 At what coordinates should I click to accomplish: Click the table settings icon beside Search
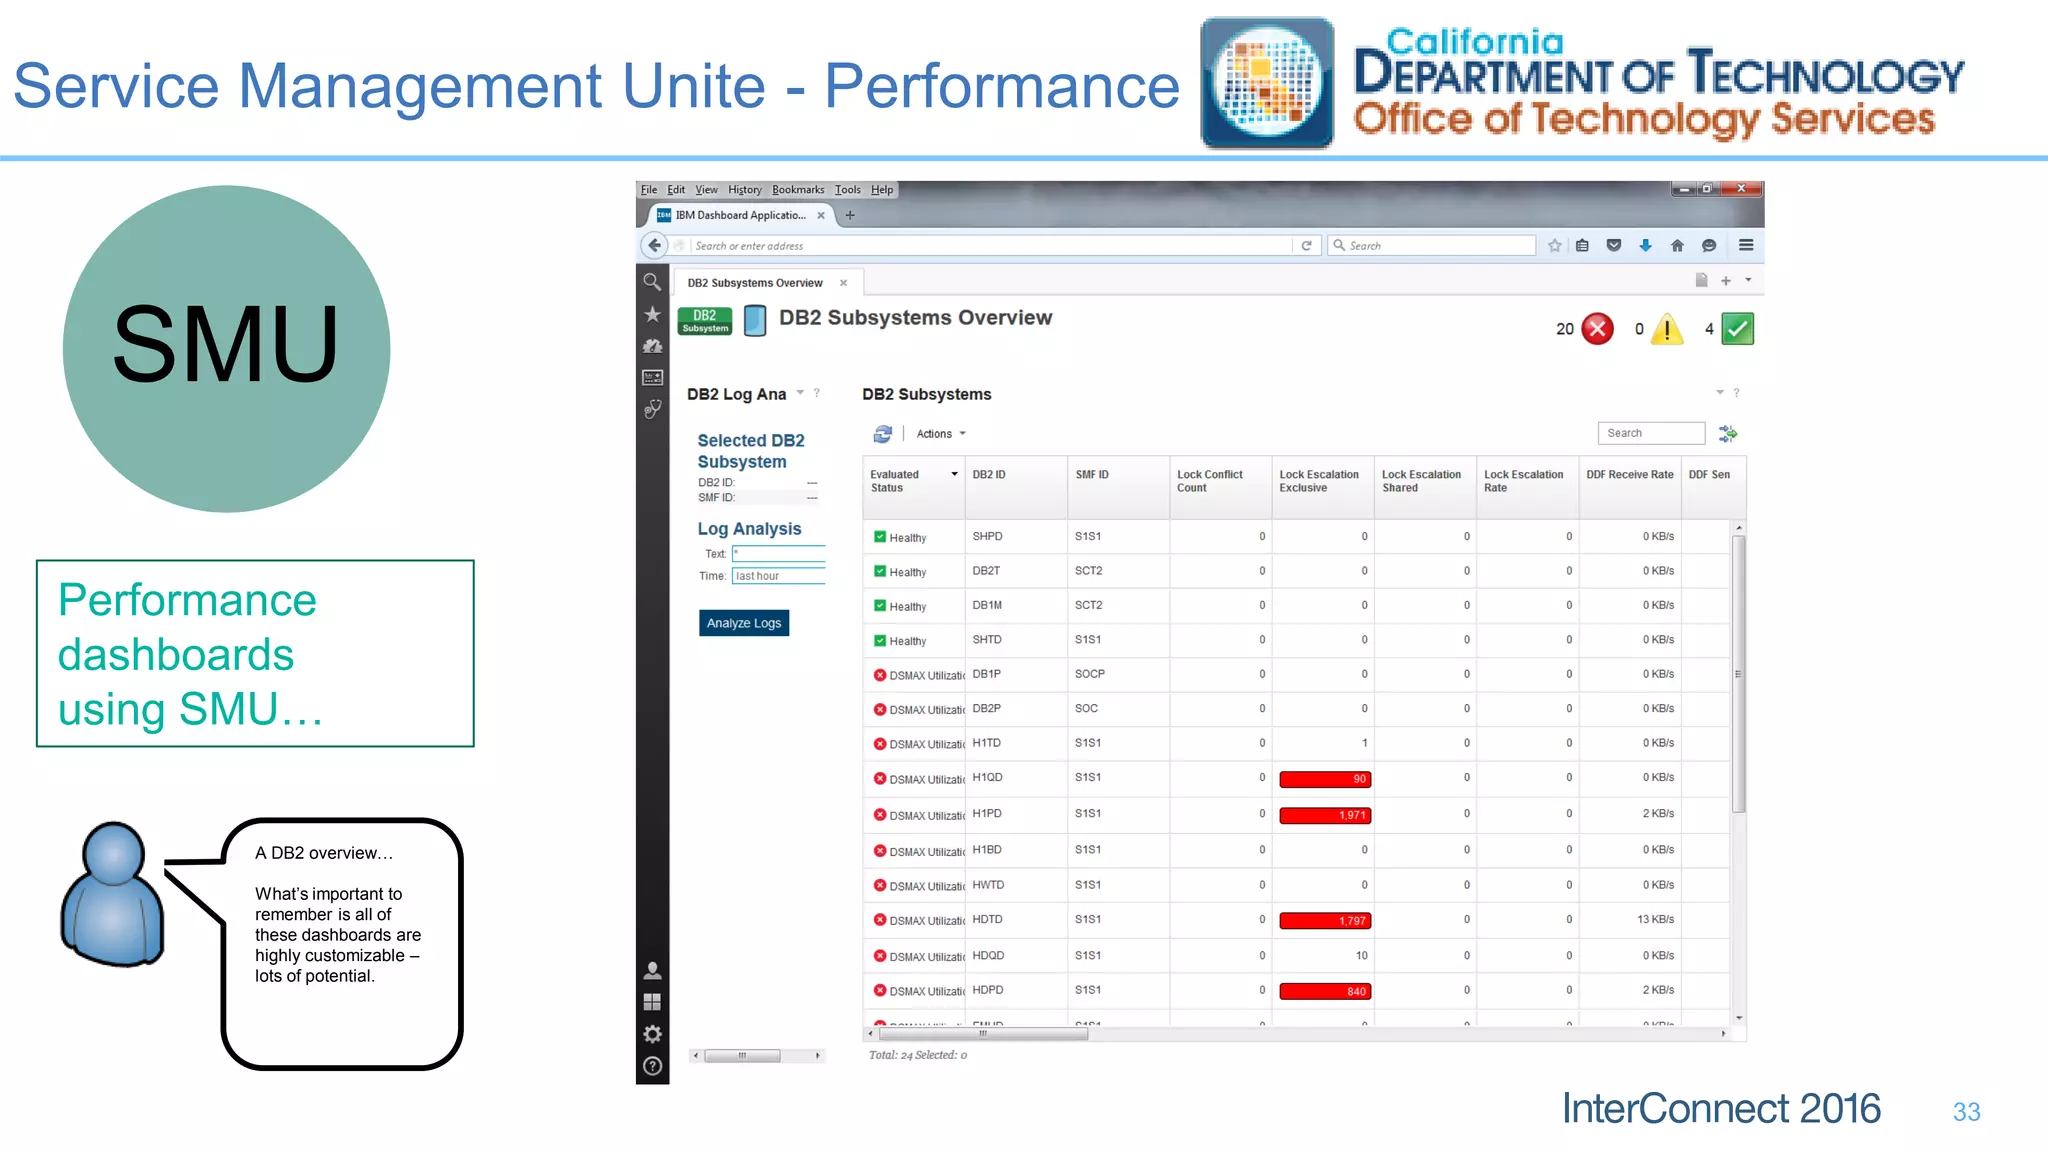1727,433
